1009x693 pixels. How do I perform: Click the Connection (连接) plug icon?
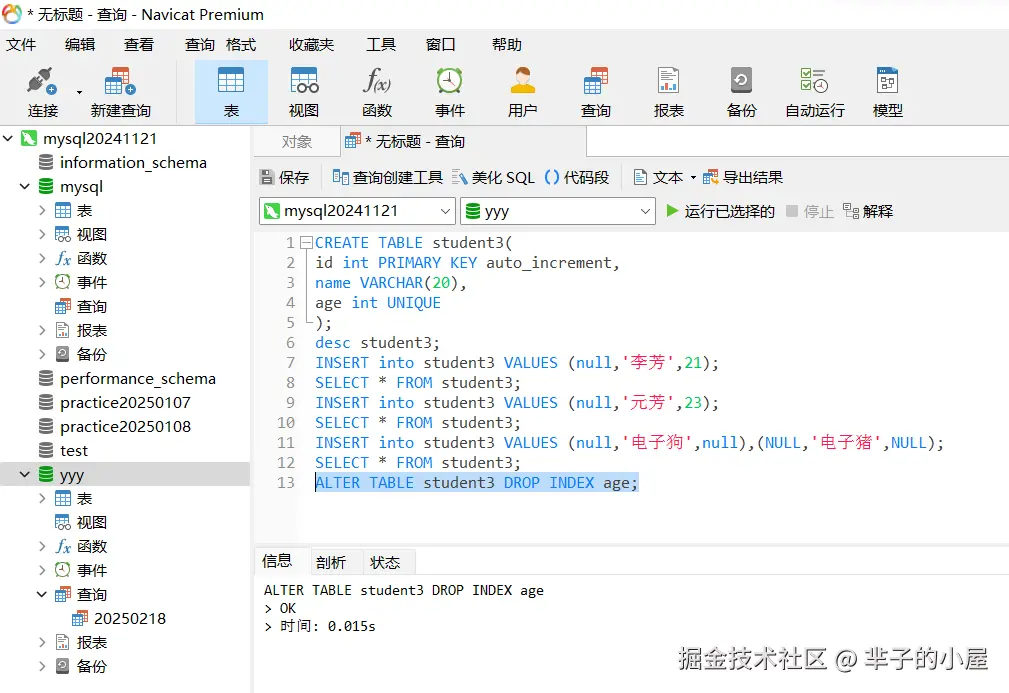point(42,82)
